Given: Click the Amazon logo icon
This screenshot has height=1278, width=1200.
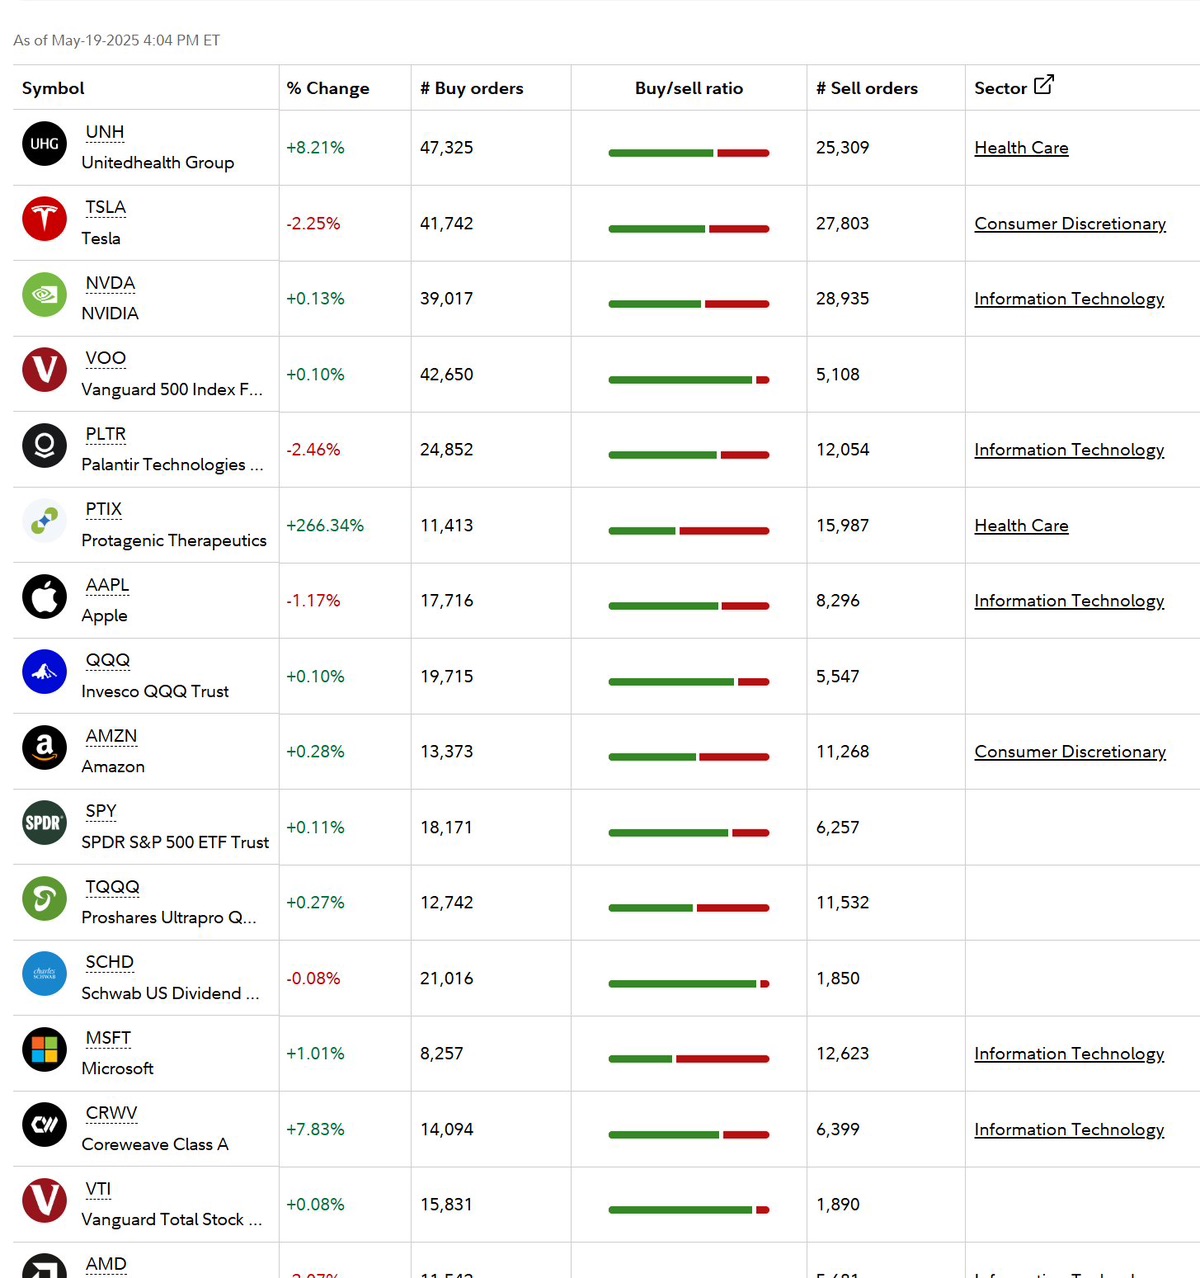Looking at the screenshot, I should (x=44, y=747).
